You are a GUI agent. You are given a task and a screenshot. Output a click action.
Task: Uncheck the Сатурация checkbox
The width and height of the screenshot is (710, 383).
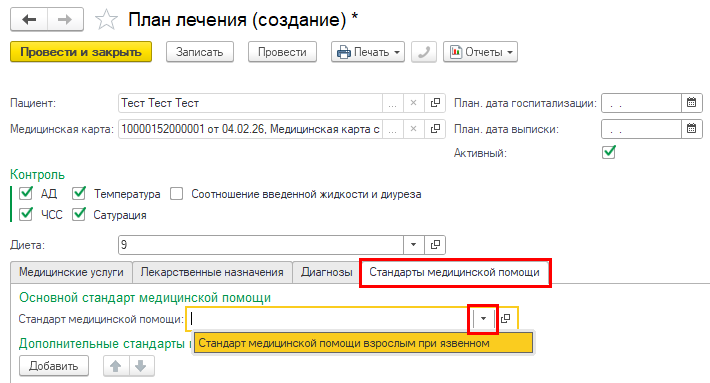(x=79, y=214)
